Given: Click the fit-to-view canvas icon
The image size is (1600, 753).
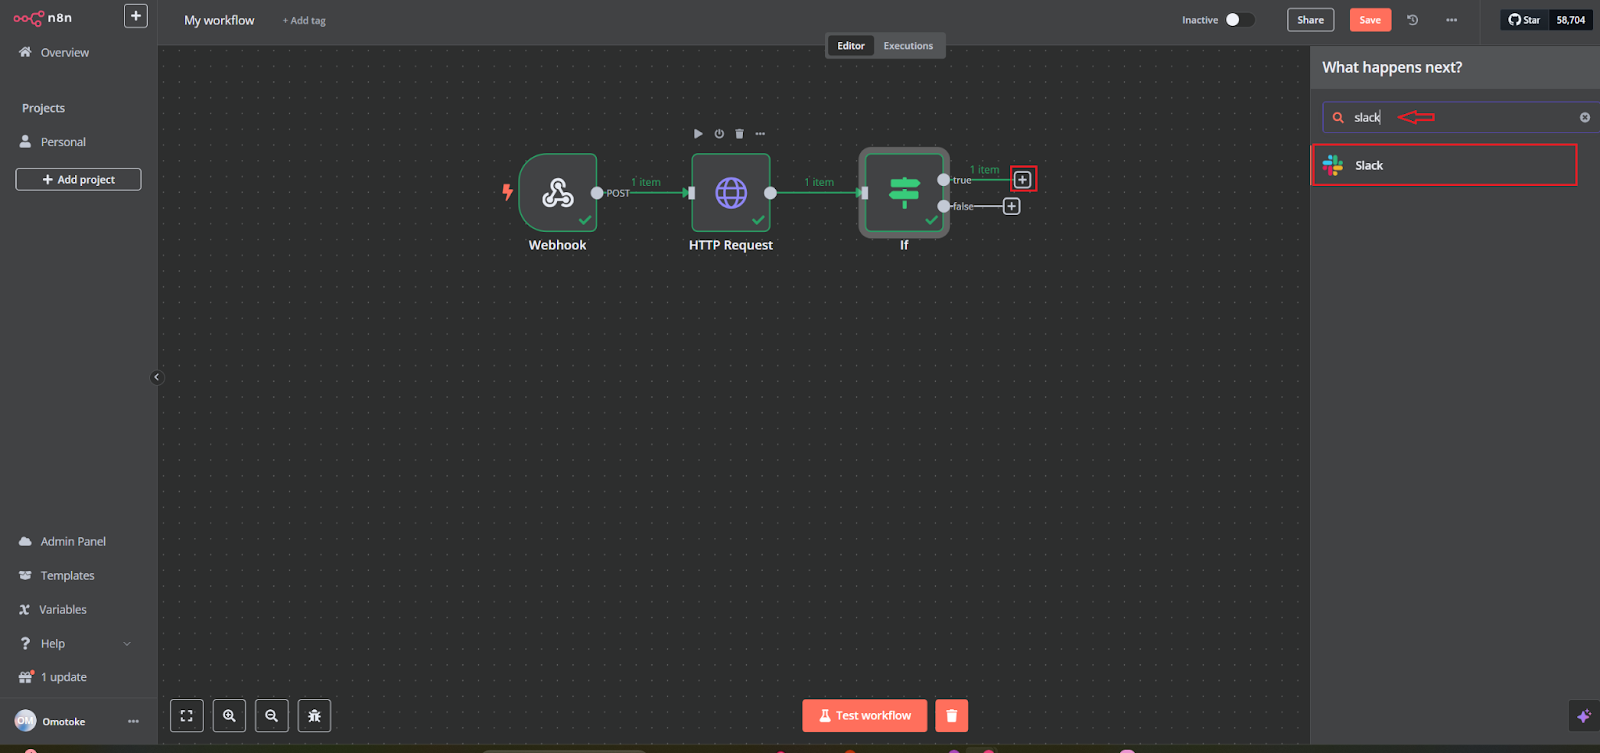Looking at the screenshot, I should pos(187,716).
